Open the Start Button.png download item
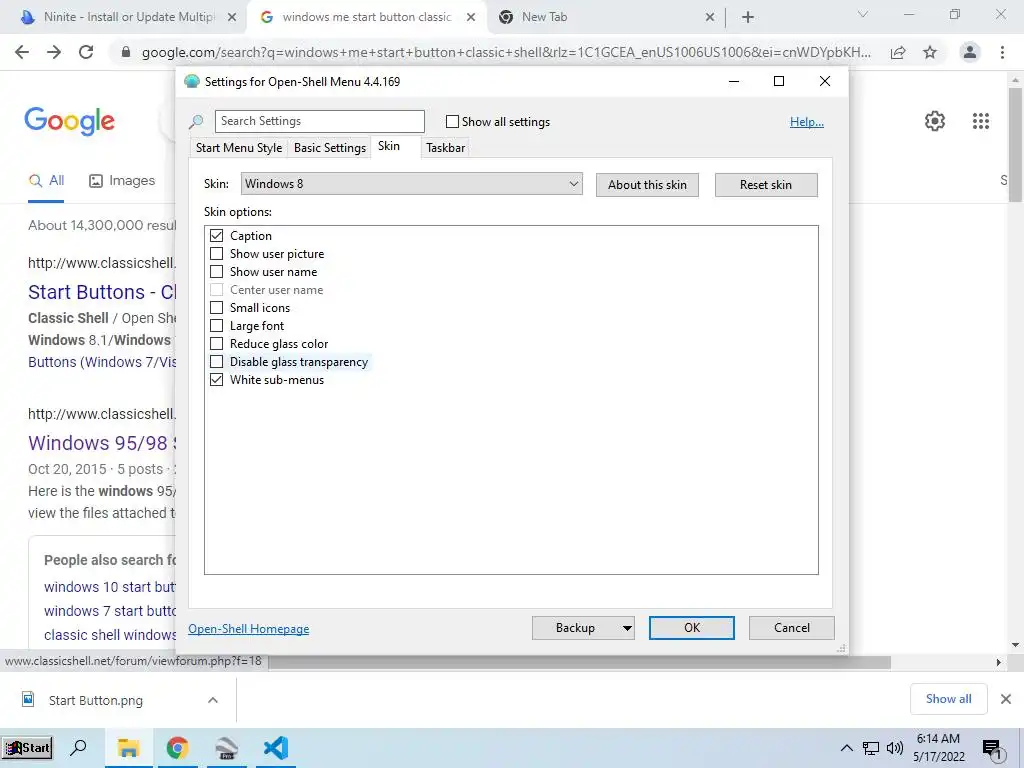This screenshot has height=768, width=1024. pyautogui.click(x=96, y=700)
